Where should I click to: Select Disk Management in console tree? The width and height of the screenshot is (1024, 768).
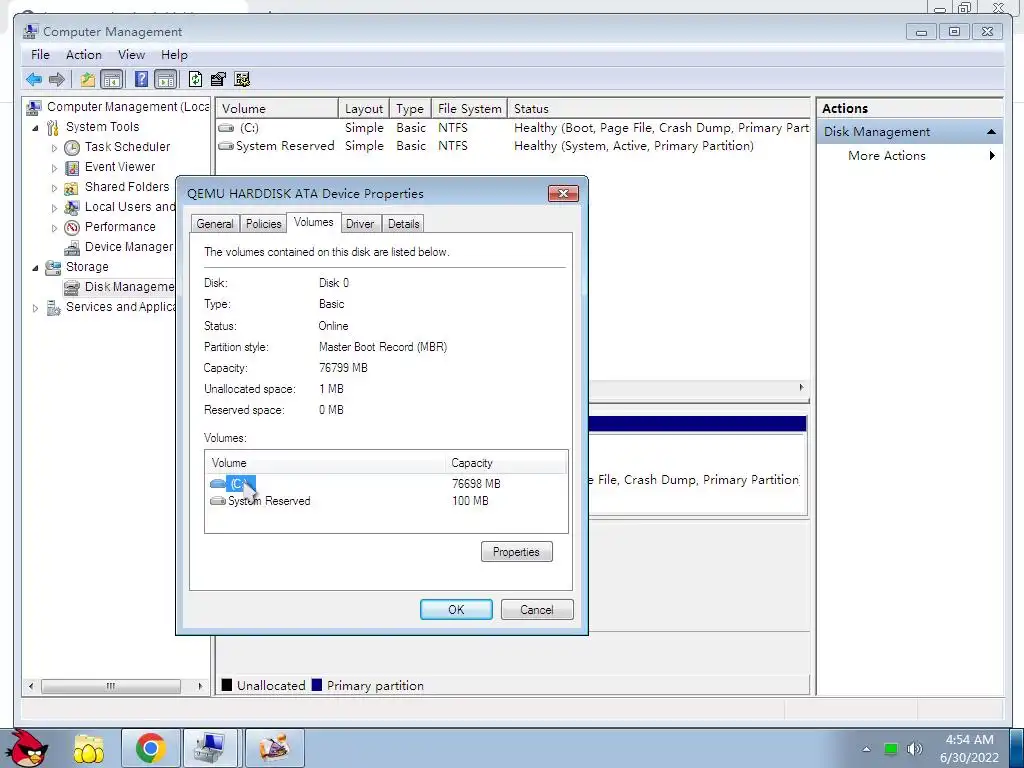pos(129,287)
